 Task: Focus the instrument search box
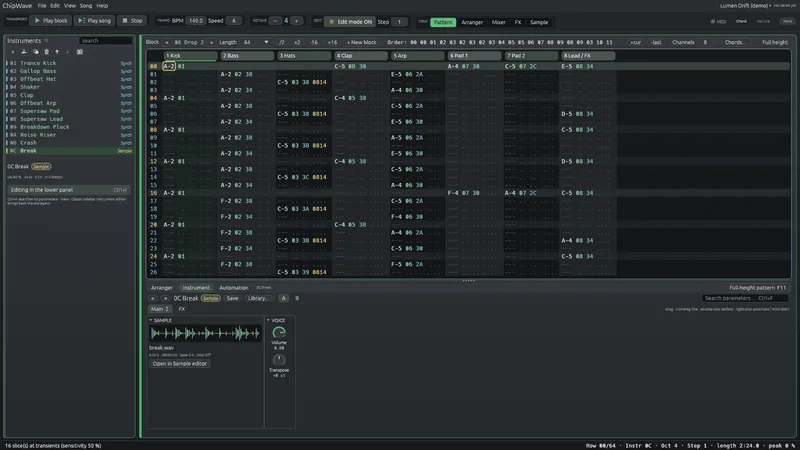(105, 40)
